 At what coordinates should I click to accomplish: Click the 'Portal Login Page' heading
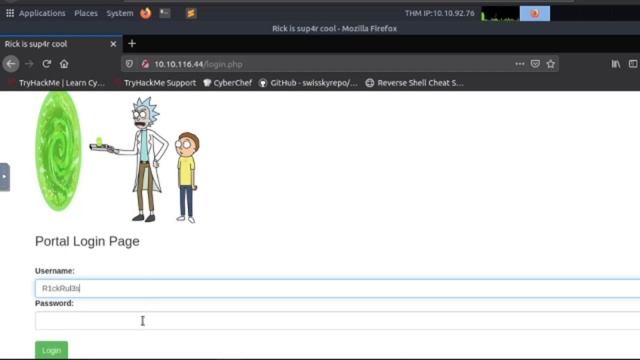(x=87, y=241)
